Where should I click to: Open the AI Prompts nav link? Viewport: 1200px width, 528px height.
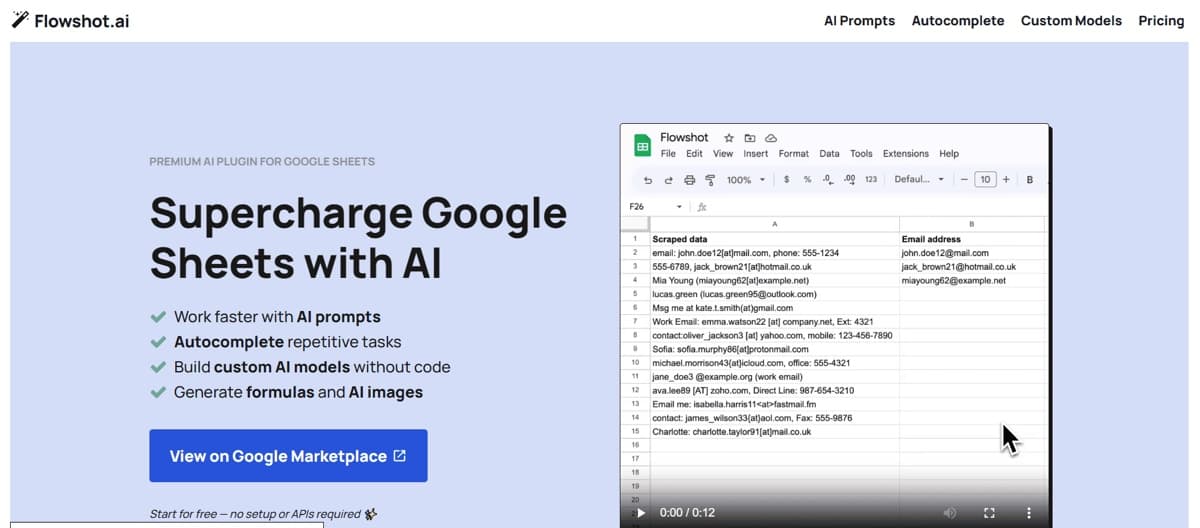[x=859, y=20]
